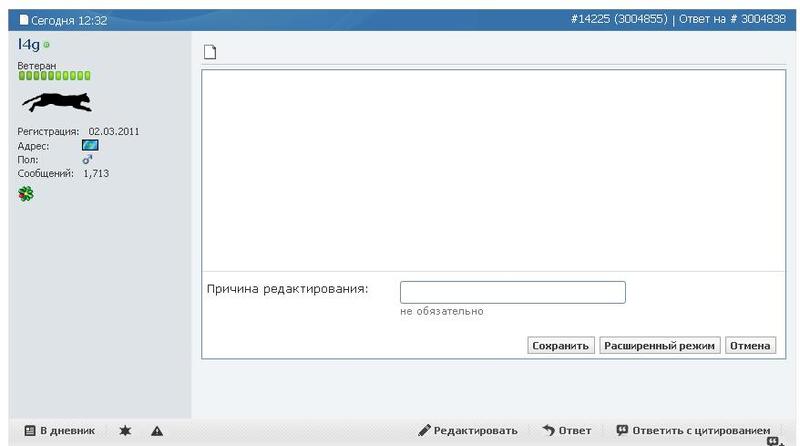Click the post icon above the editor
800x446 pixels.
coord(209,52)
